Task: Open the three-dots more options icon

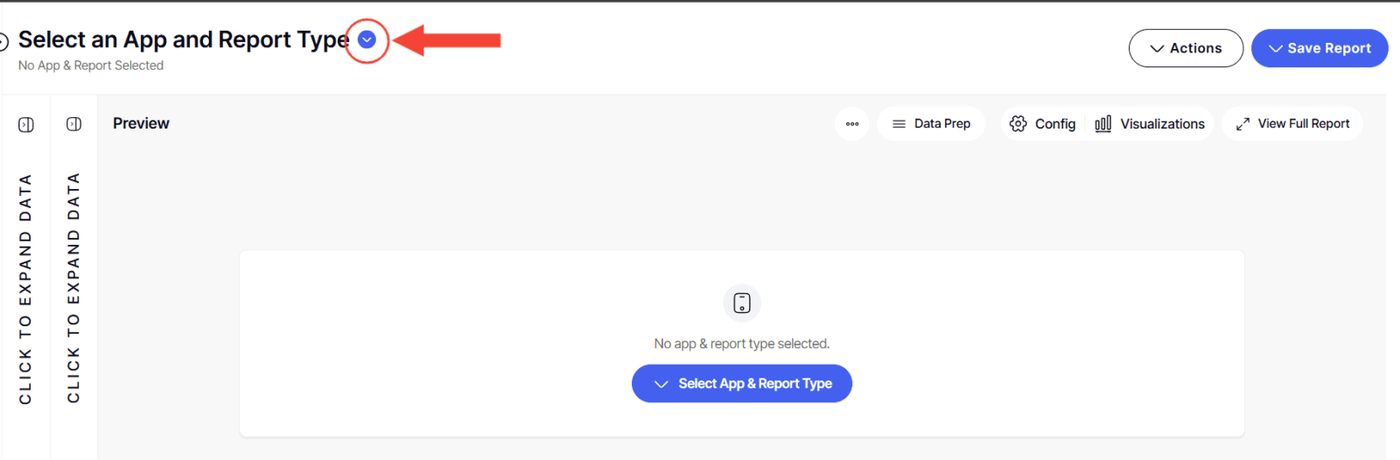Action: coord(852,124)
